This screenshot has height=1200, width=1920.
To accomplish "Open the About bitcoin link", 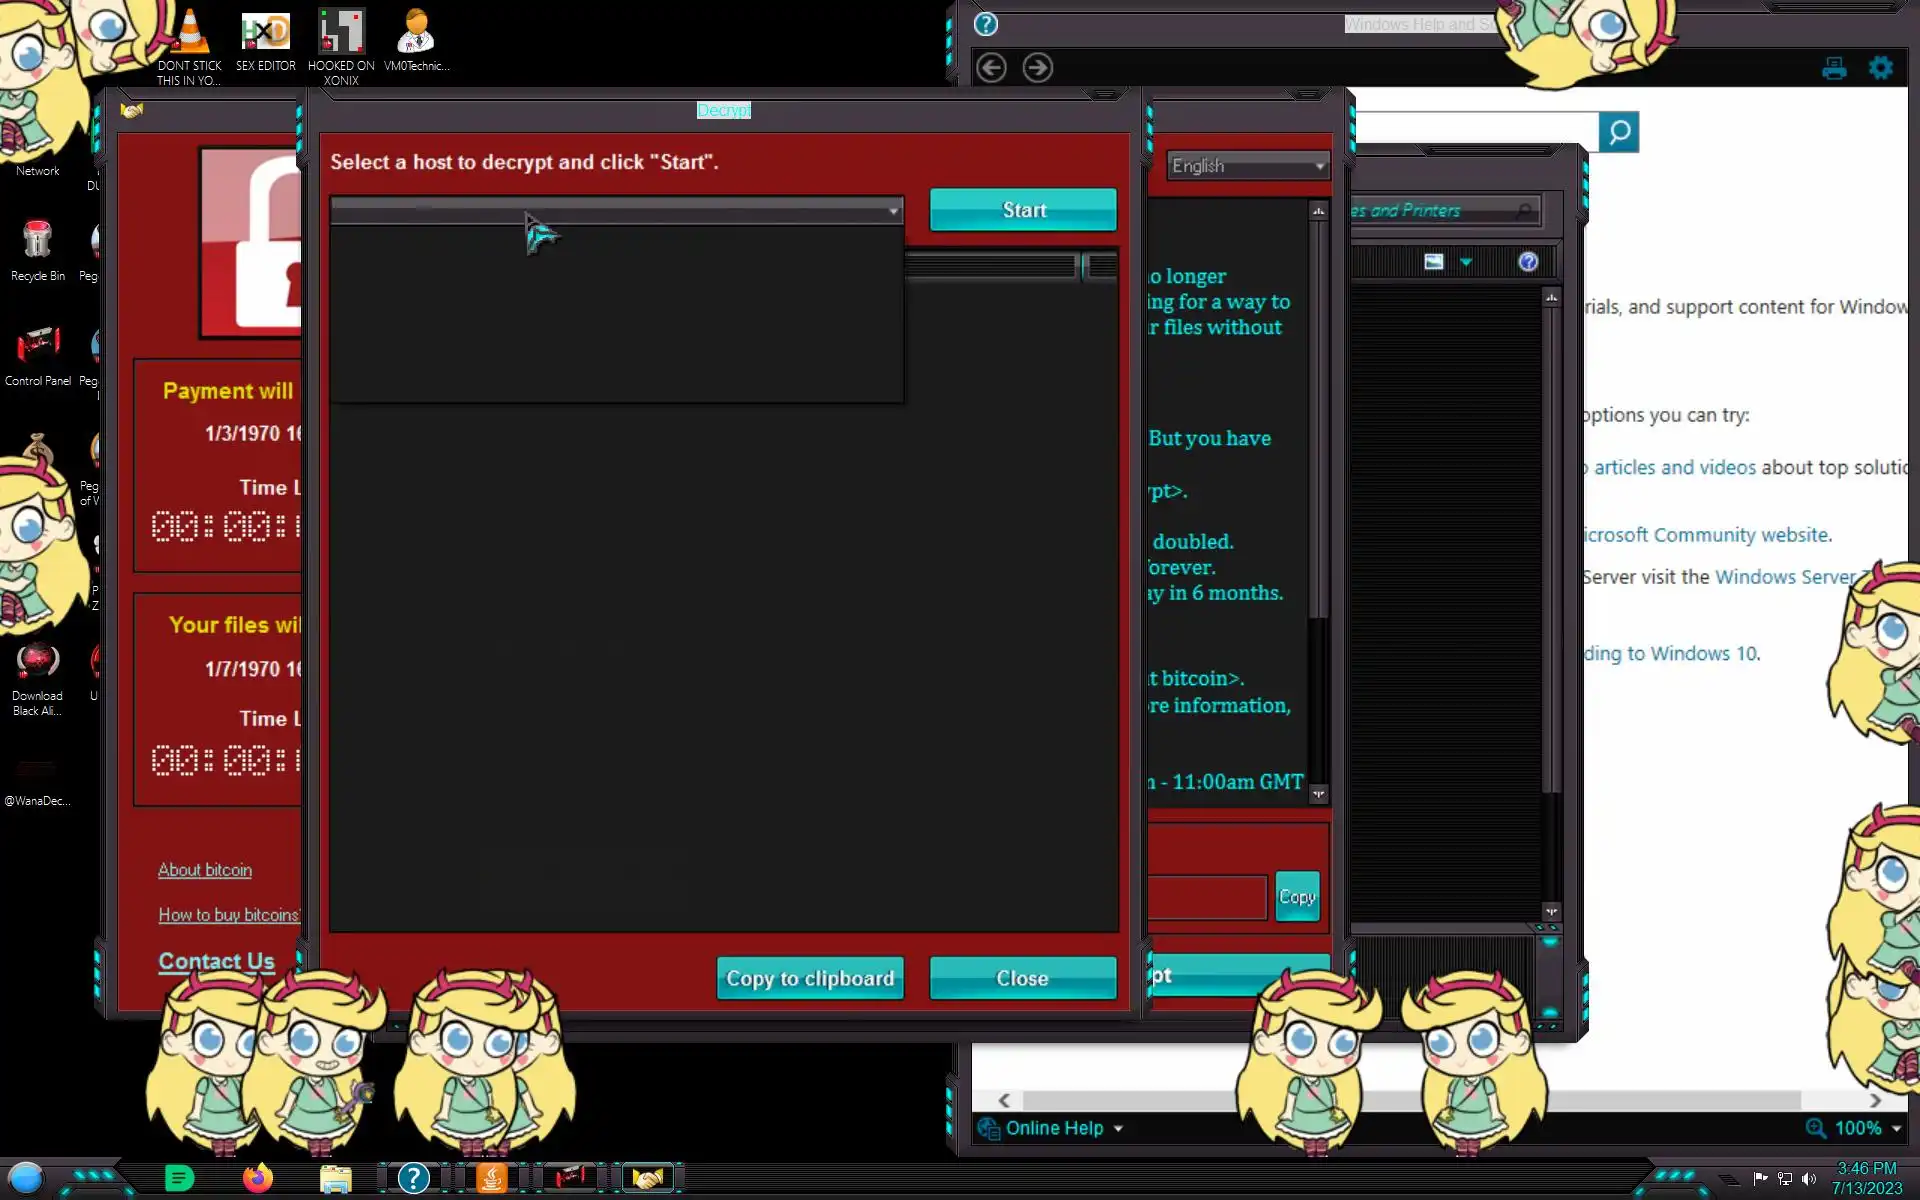I will point(205,870).
